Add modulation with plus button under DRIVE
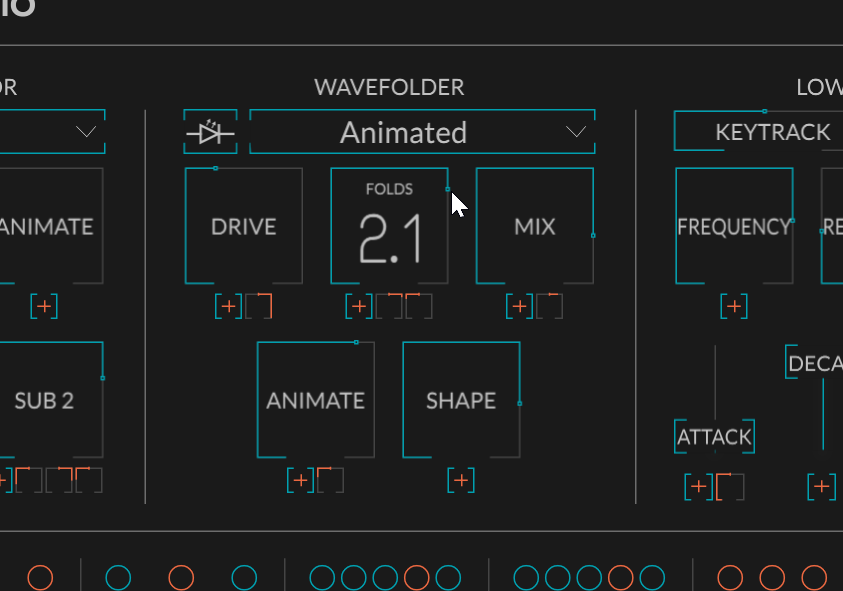843x591 pixels. click(x=228, y=307)
